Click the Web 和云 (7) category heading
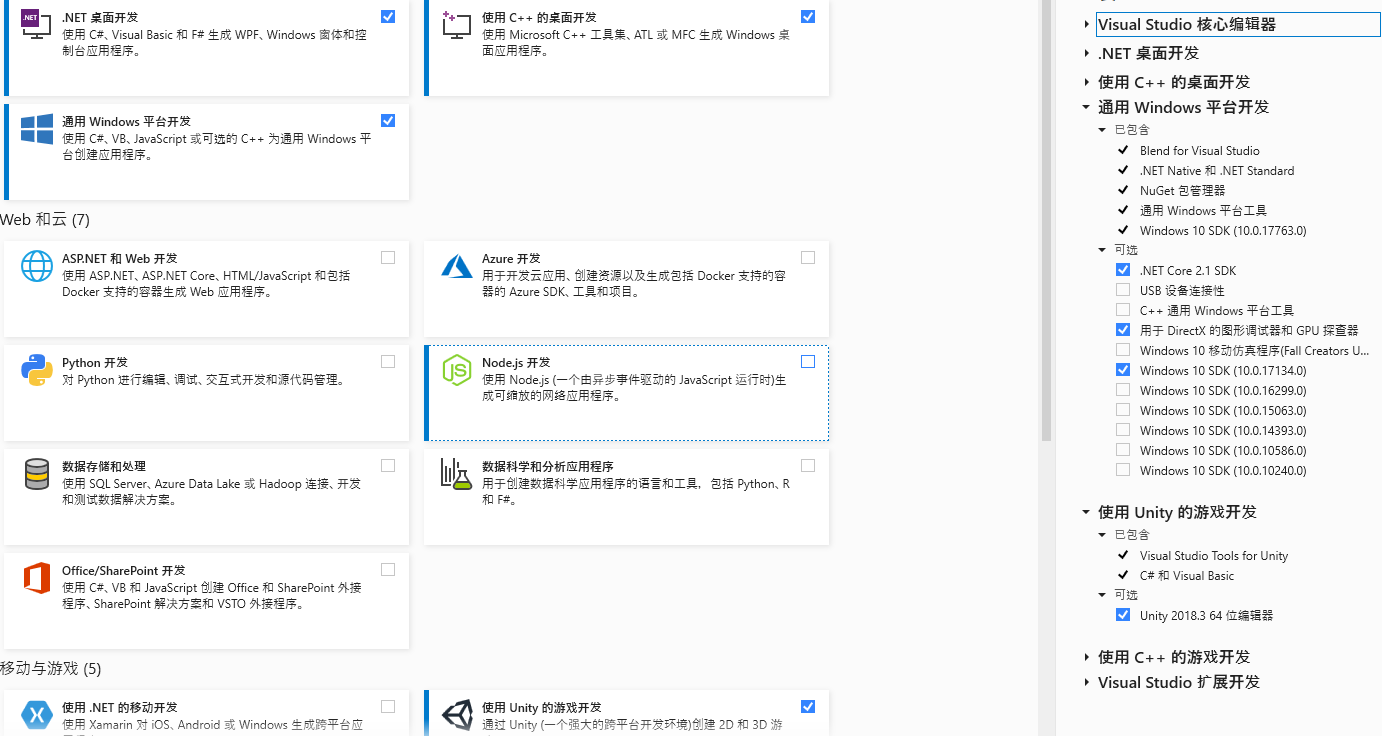Image resolution: width=1382 pixels, height=736 pixels. coord(45,219)
